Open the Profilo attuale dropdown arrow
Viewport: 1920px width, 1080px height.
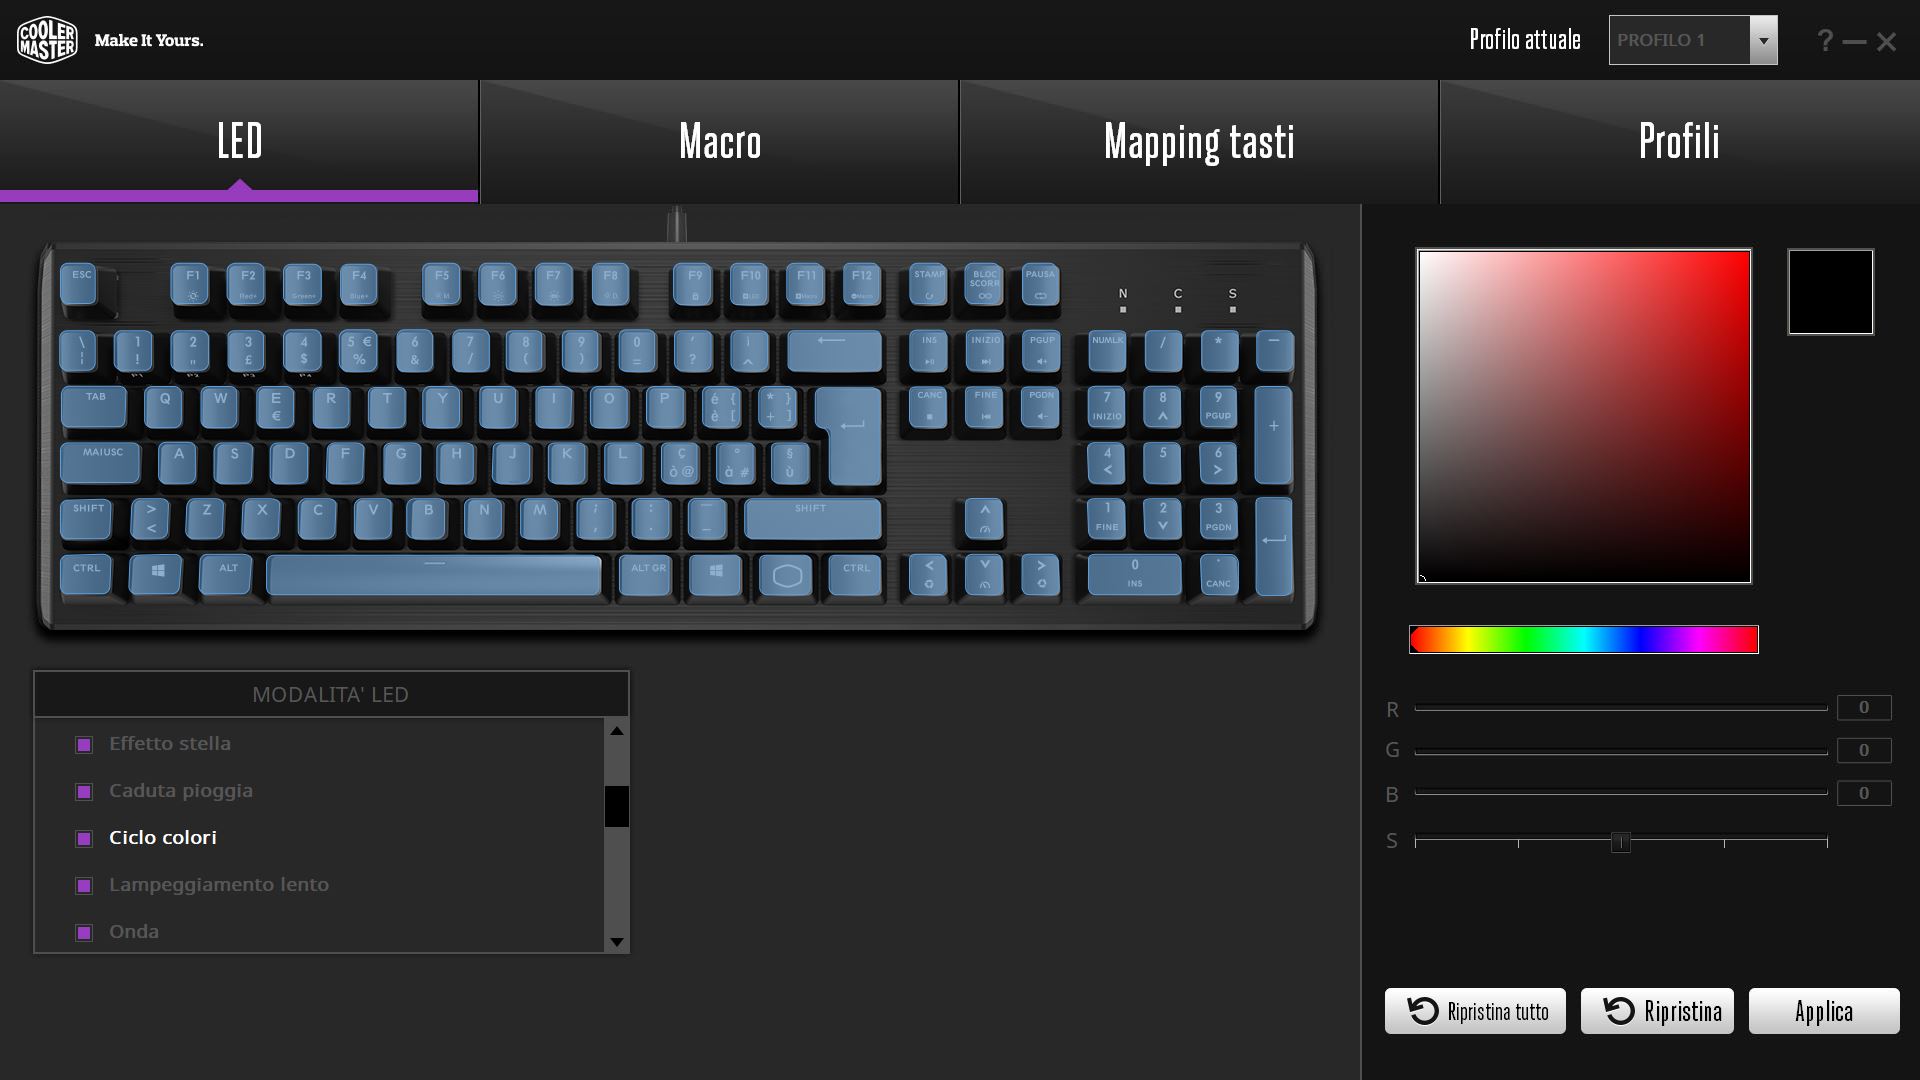pos(1763,40)
